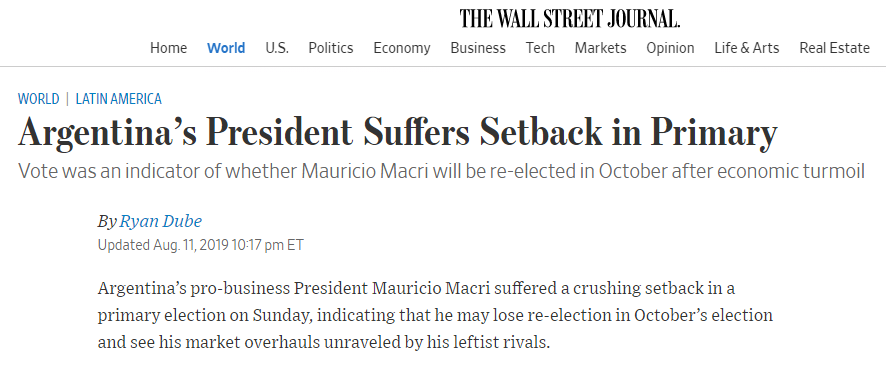This screenshot has height=375, width=886.
Task: Click The Wall Street Journal logo
Action: tap(570, 18)
